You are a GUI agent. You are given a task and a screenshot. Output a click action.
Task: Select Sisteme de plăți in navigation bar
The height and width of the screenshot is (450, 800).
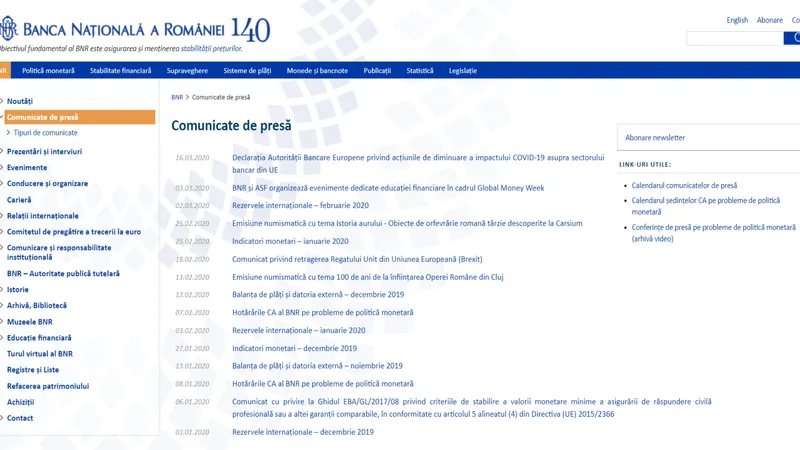coord(247,71)
